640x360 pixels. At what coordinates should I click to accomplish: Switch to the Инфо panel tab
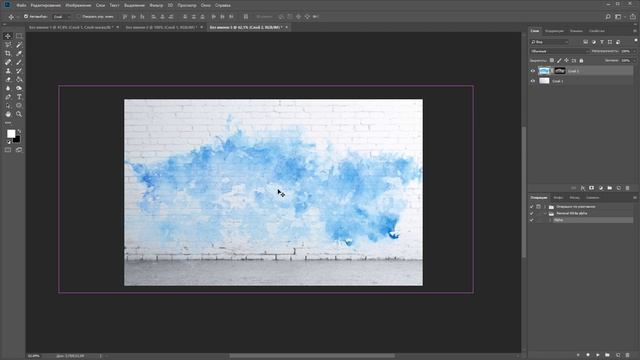click(x=558, y=198)
